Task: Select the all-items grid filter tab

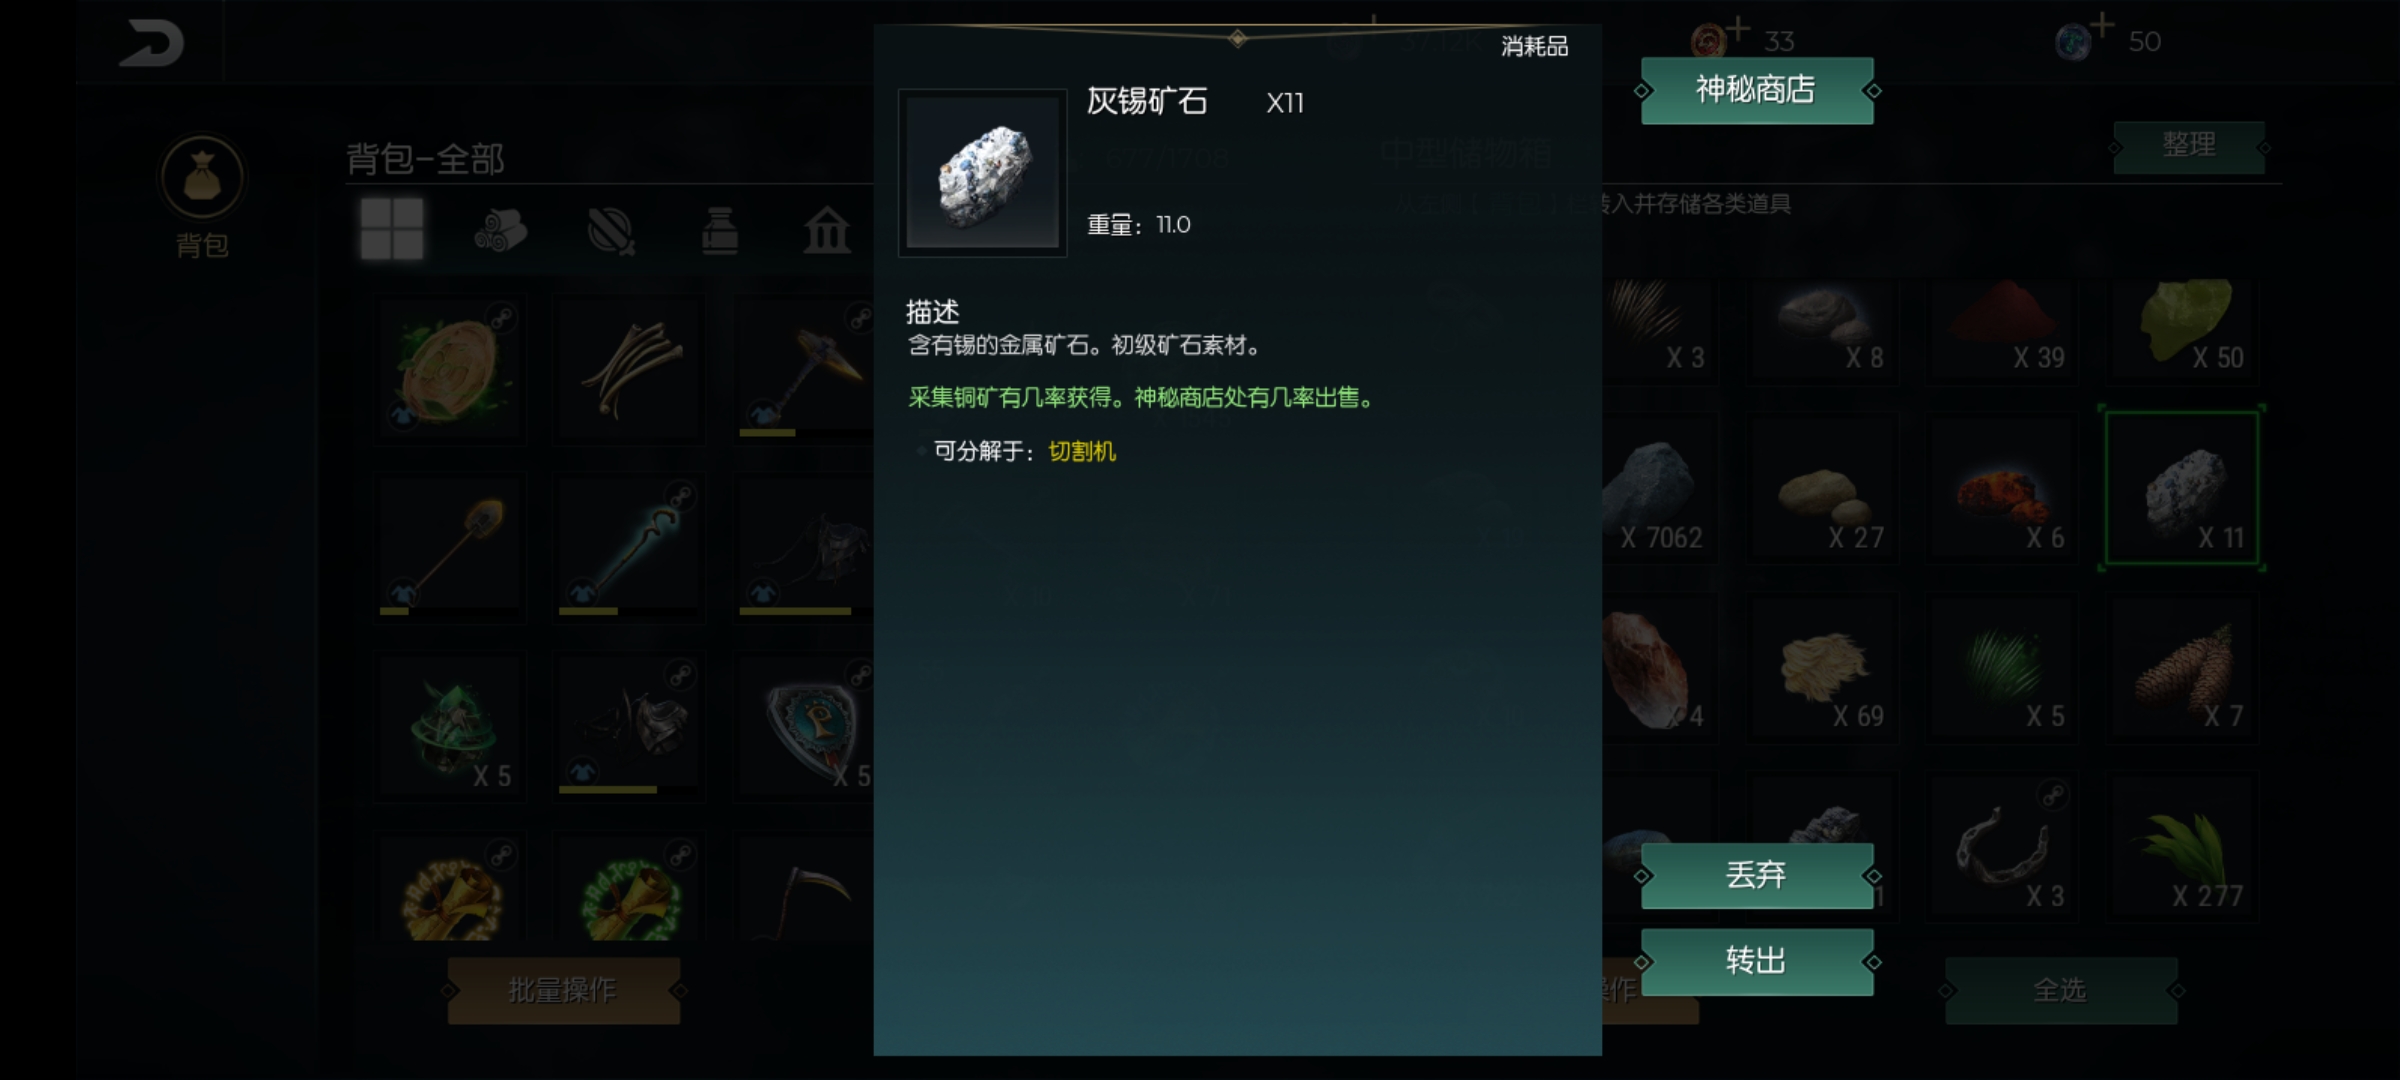Action: point(392,229)
